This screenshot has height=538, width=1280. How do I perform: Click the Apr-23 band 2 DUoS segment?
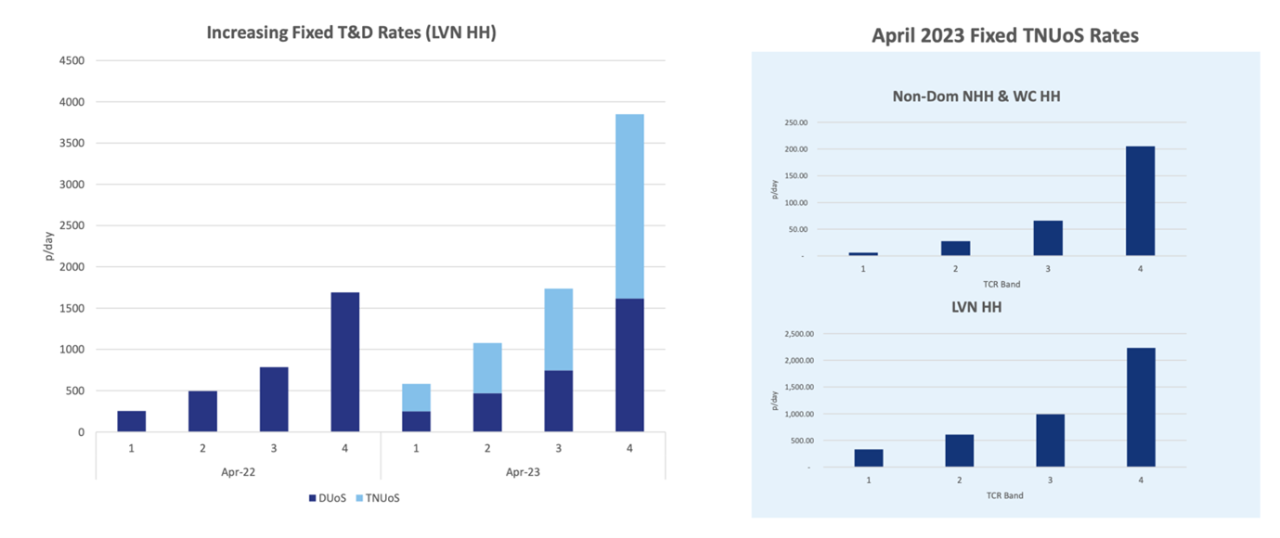[487, 412]
